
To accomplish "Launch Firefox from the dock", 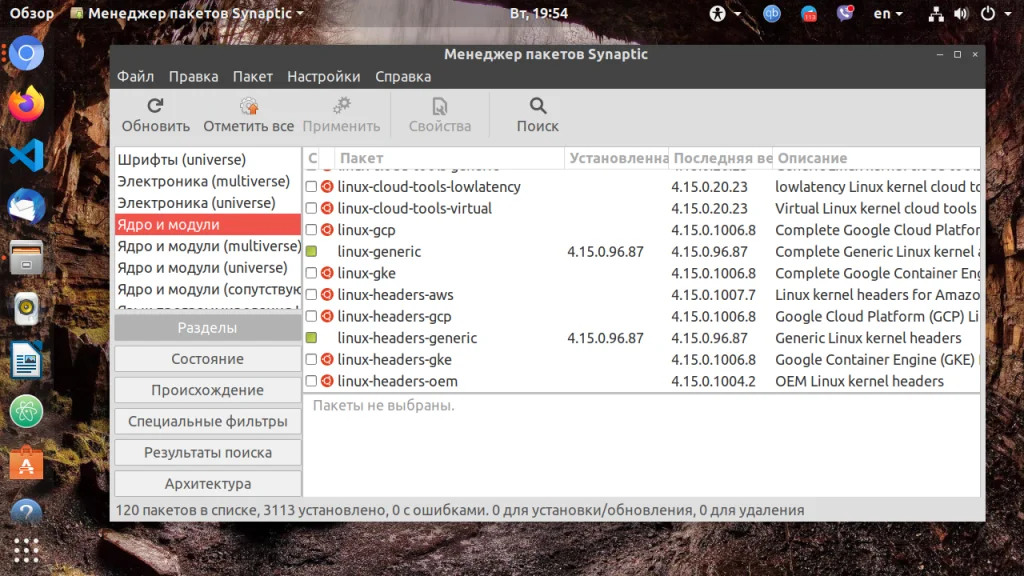I will tap(26, 104).
